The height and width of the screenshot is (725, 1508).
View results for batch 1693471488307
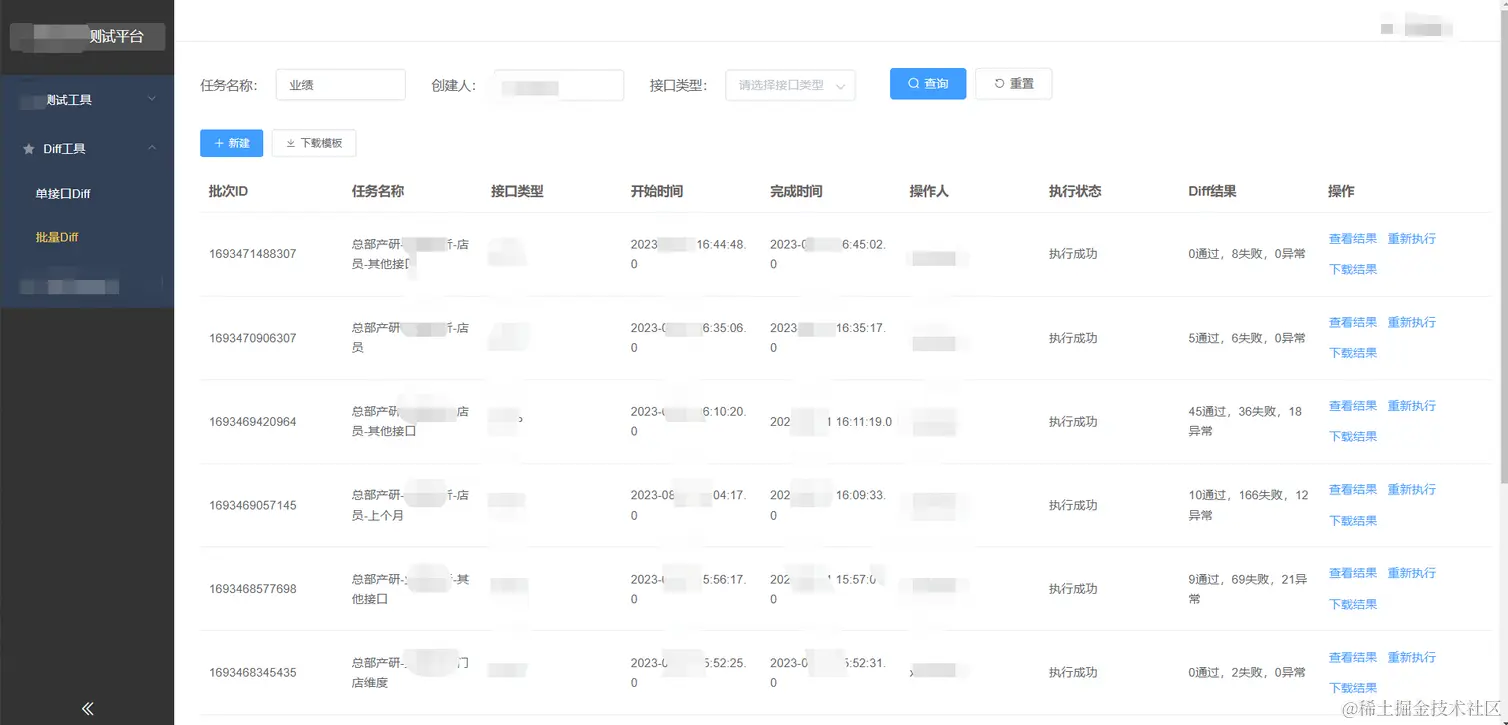pyautogui.click(x=1352, y=239)
